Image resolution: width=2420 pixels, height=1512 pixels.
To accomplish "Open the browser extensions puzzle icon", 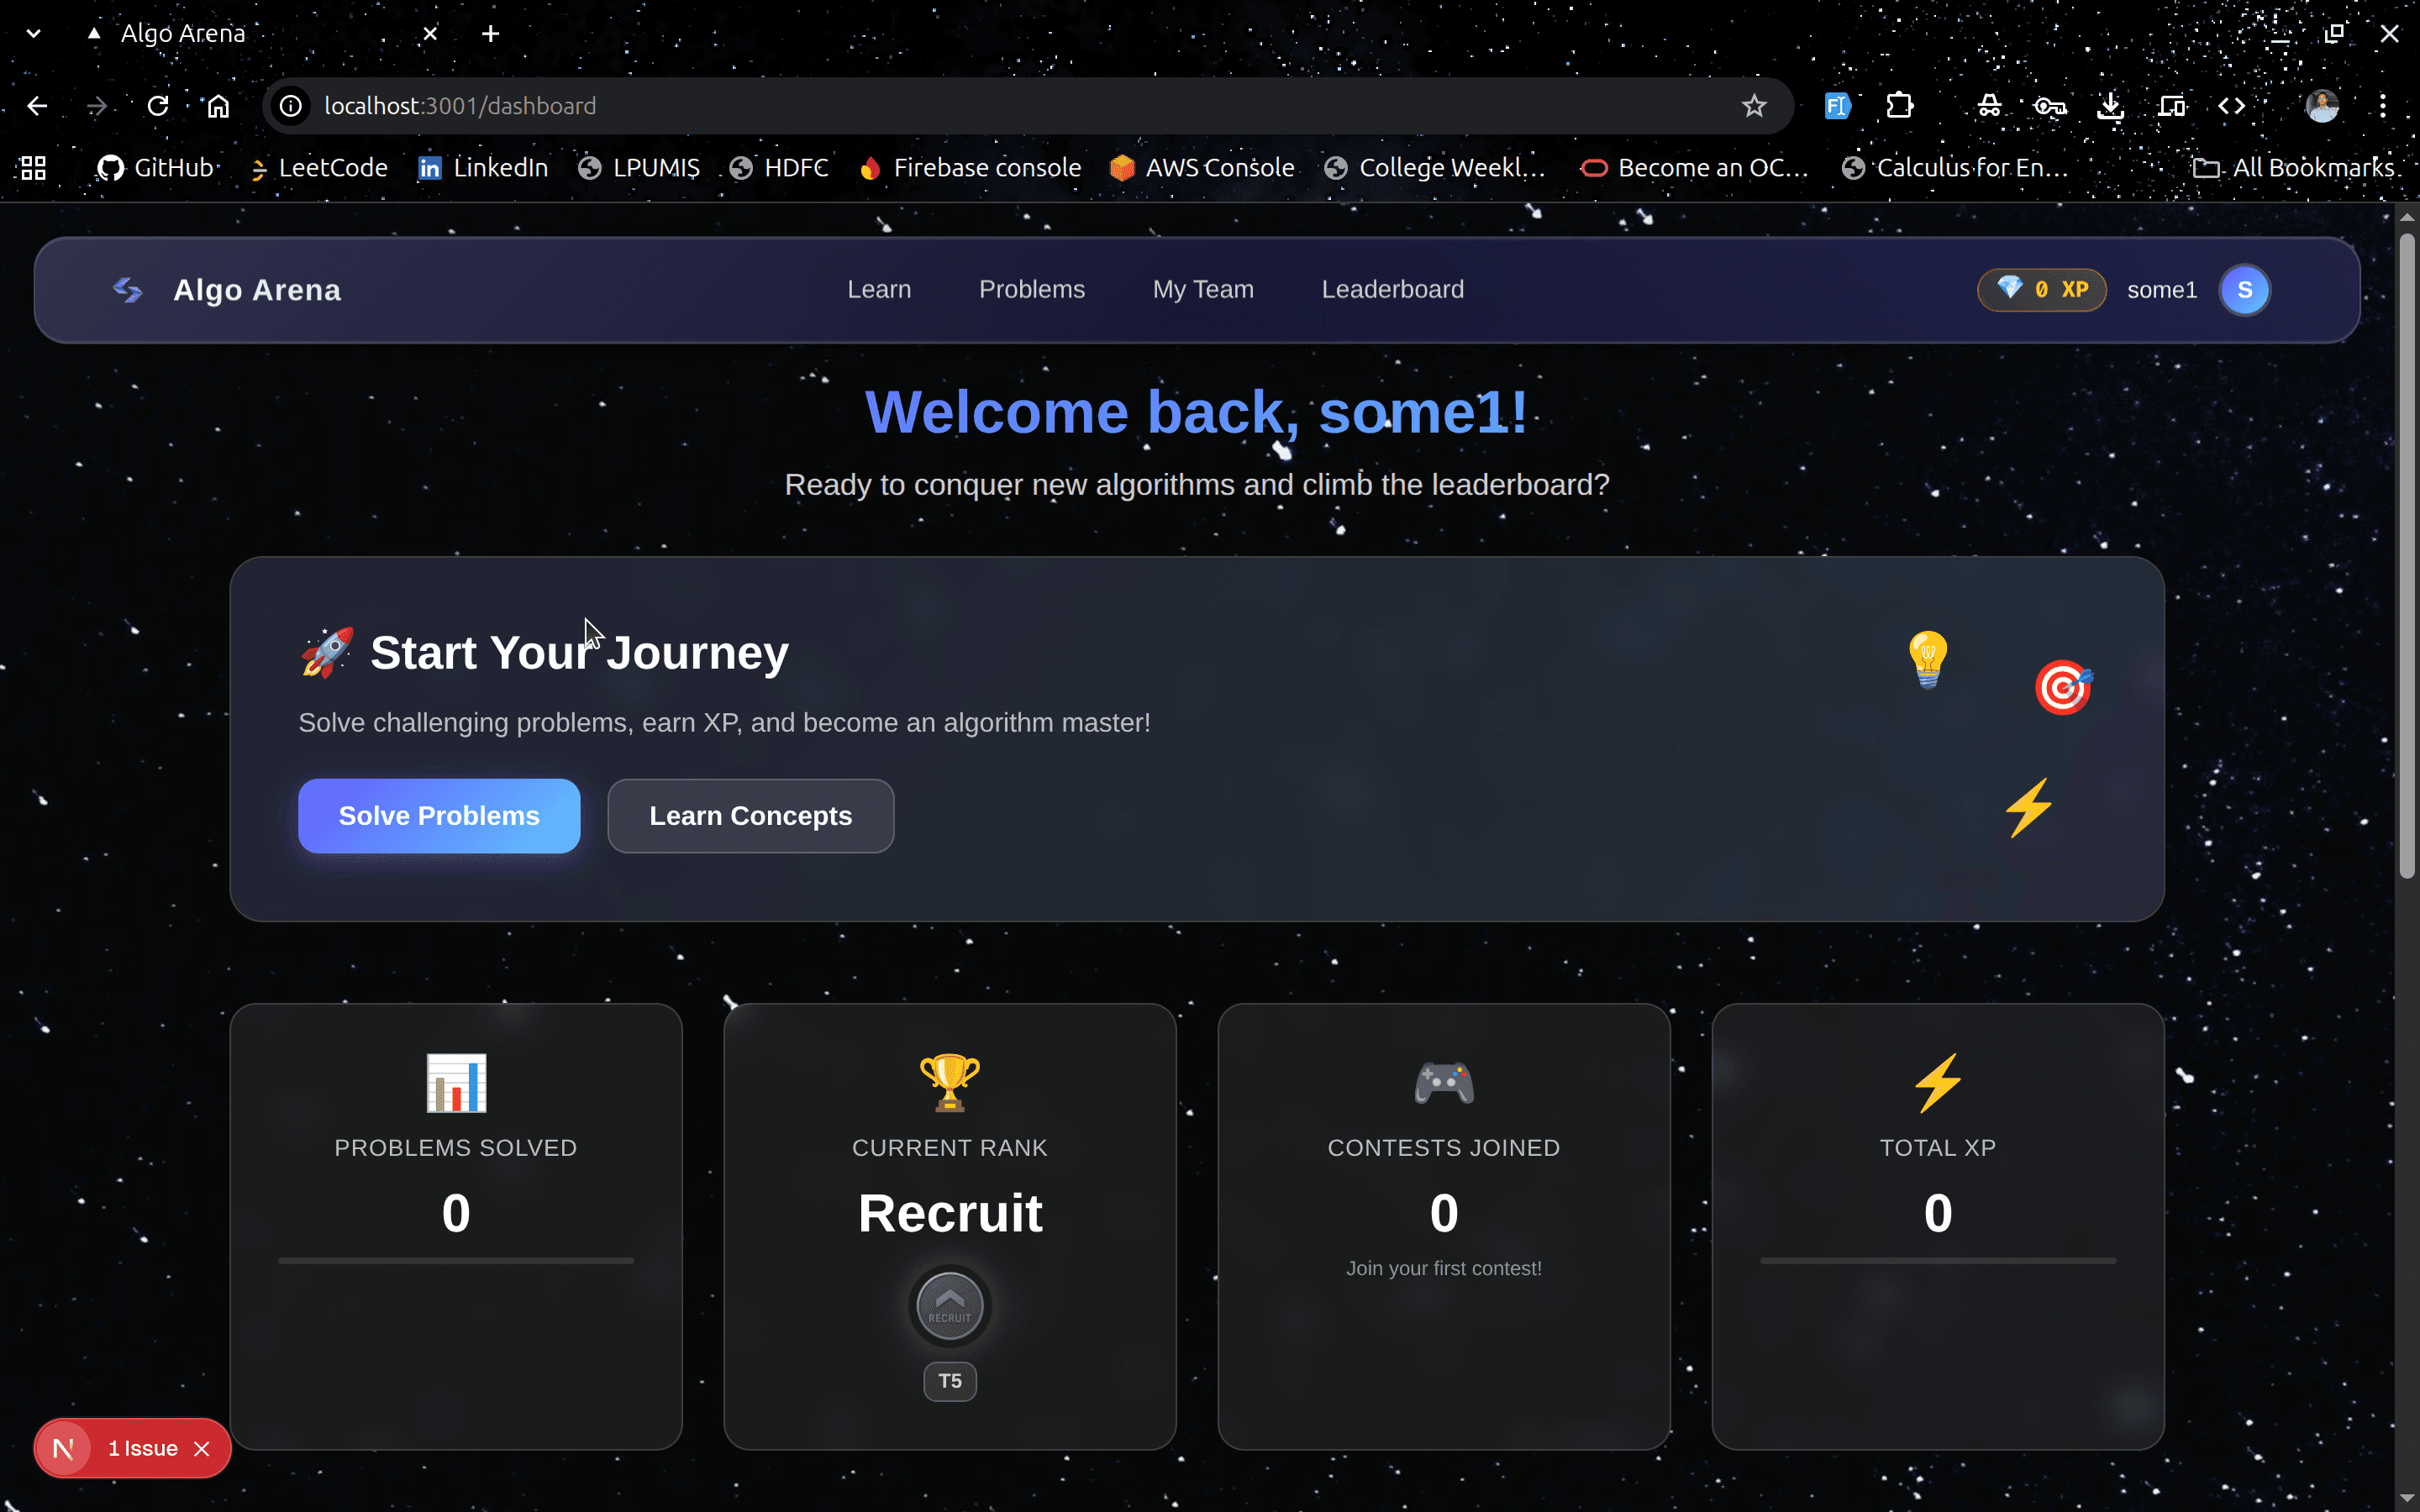I will [x=1899, y=105].
